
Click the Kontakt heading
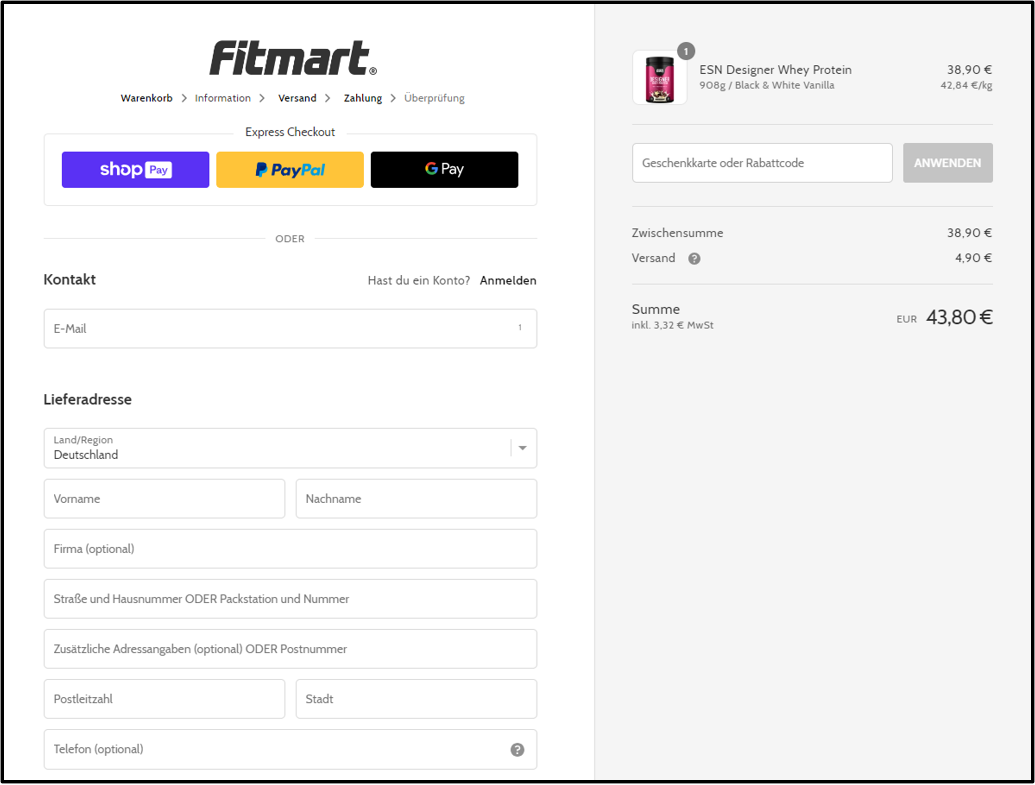pos(69,279)
